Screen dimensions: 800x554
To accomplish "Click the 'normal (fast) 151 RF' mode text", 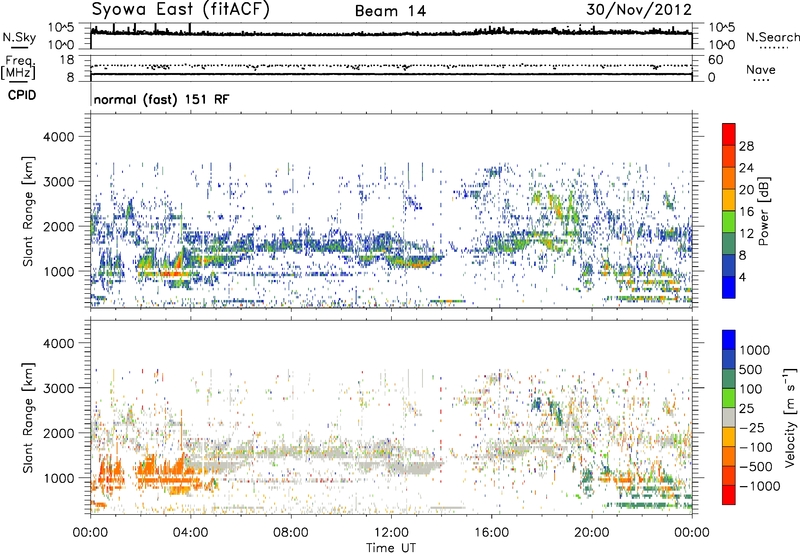I will pos(161,99).
